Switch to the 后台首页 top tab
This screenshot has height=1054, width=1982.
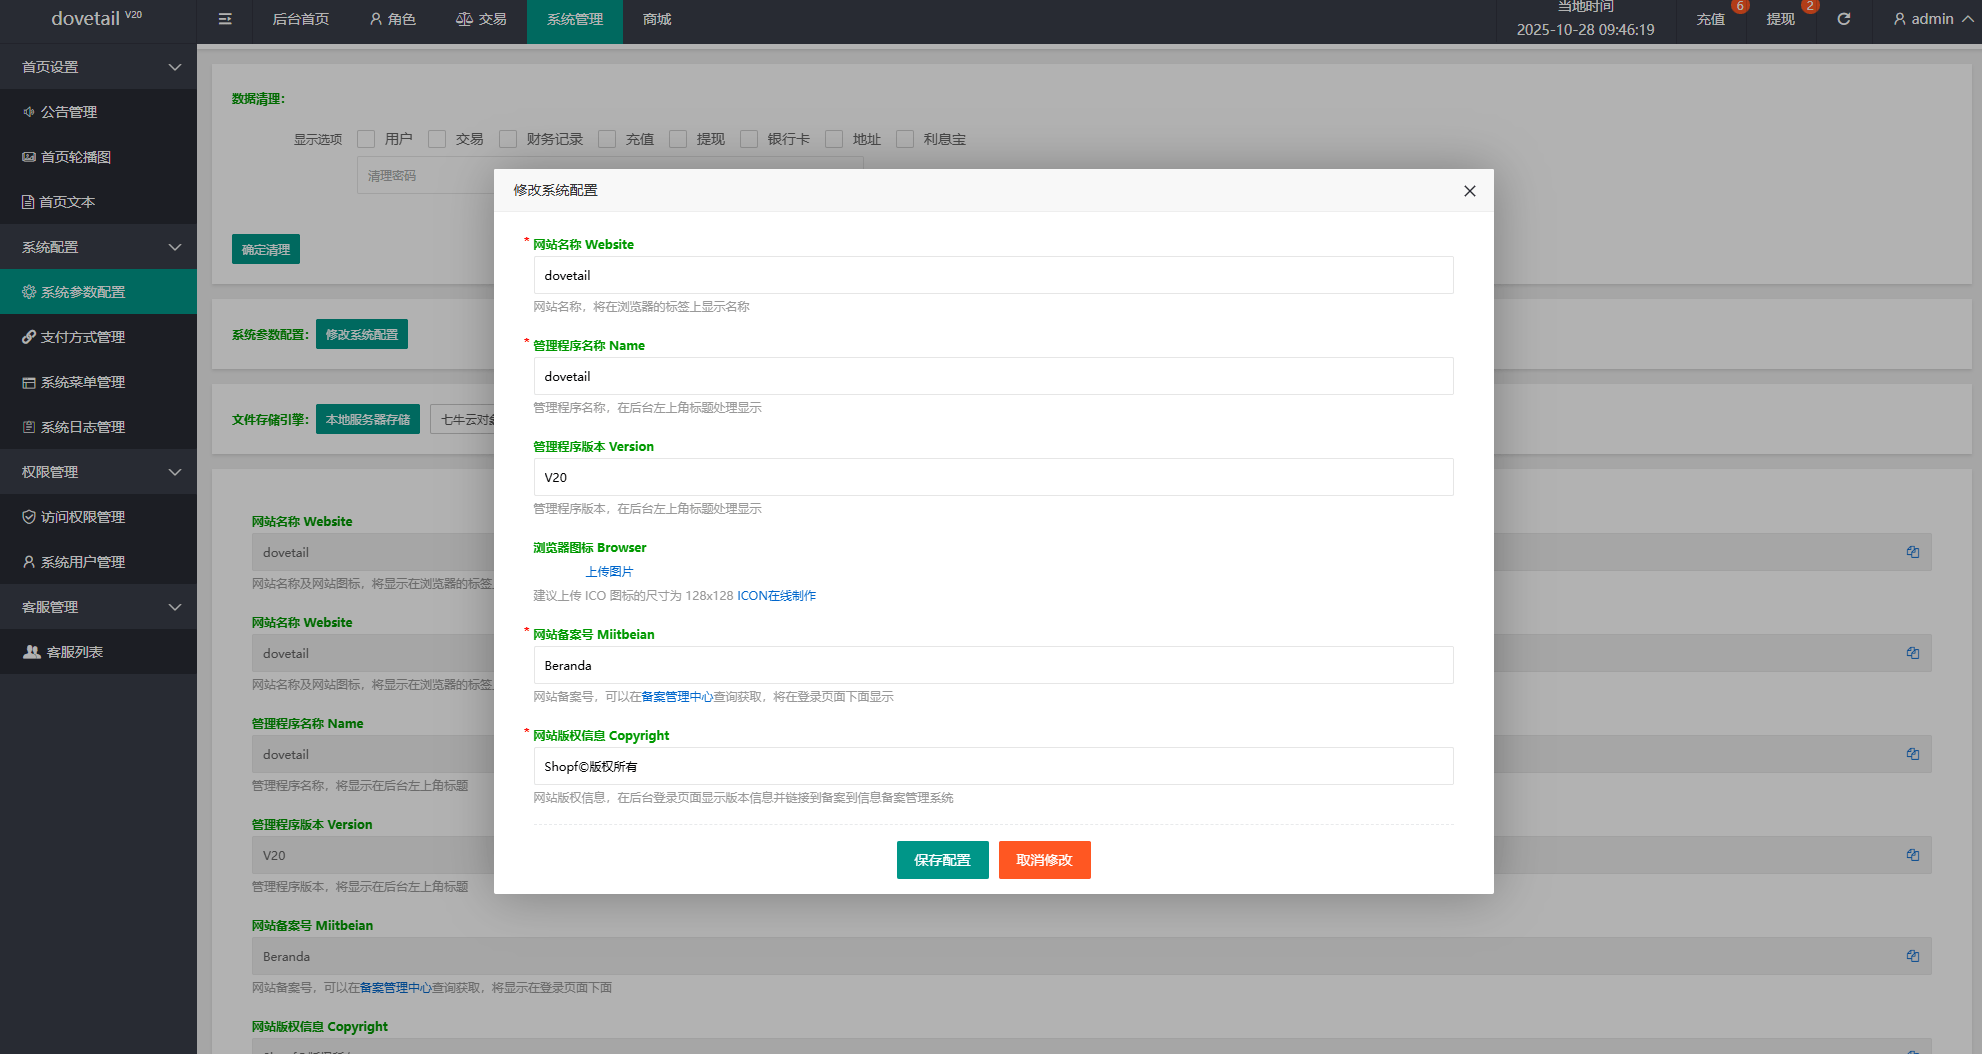point(300,19)
